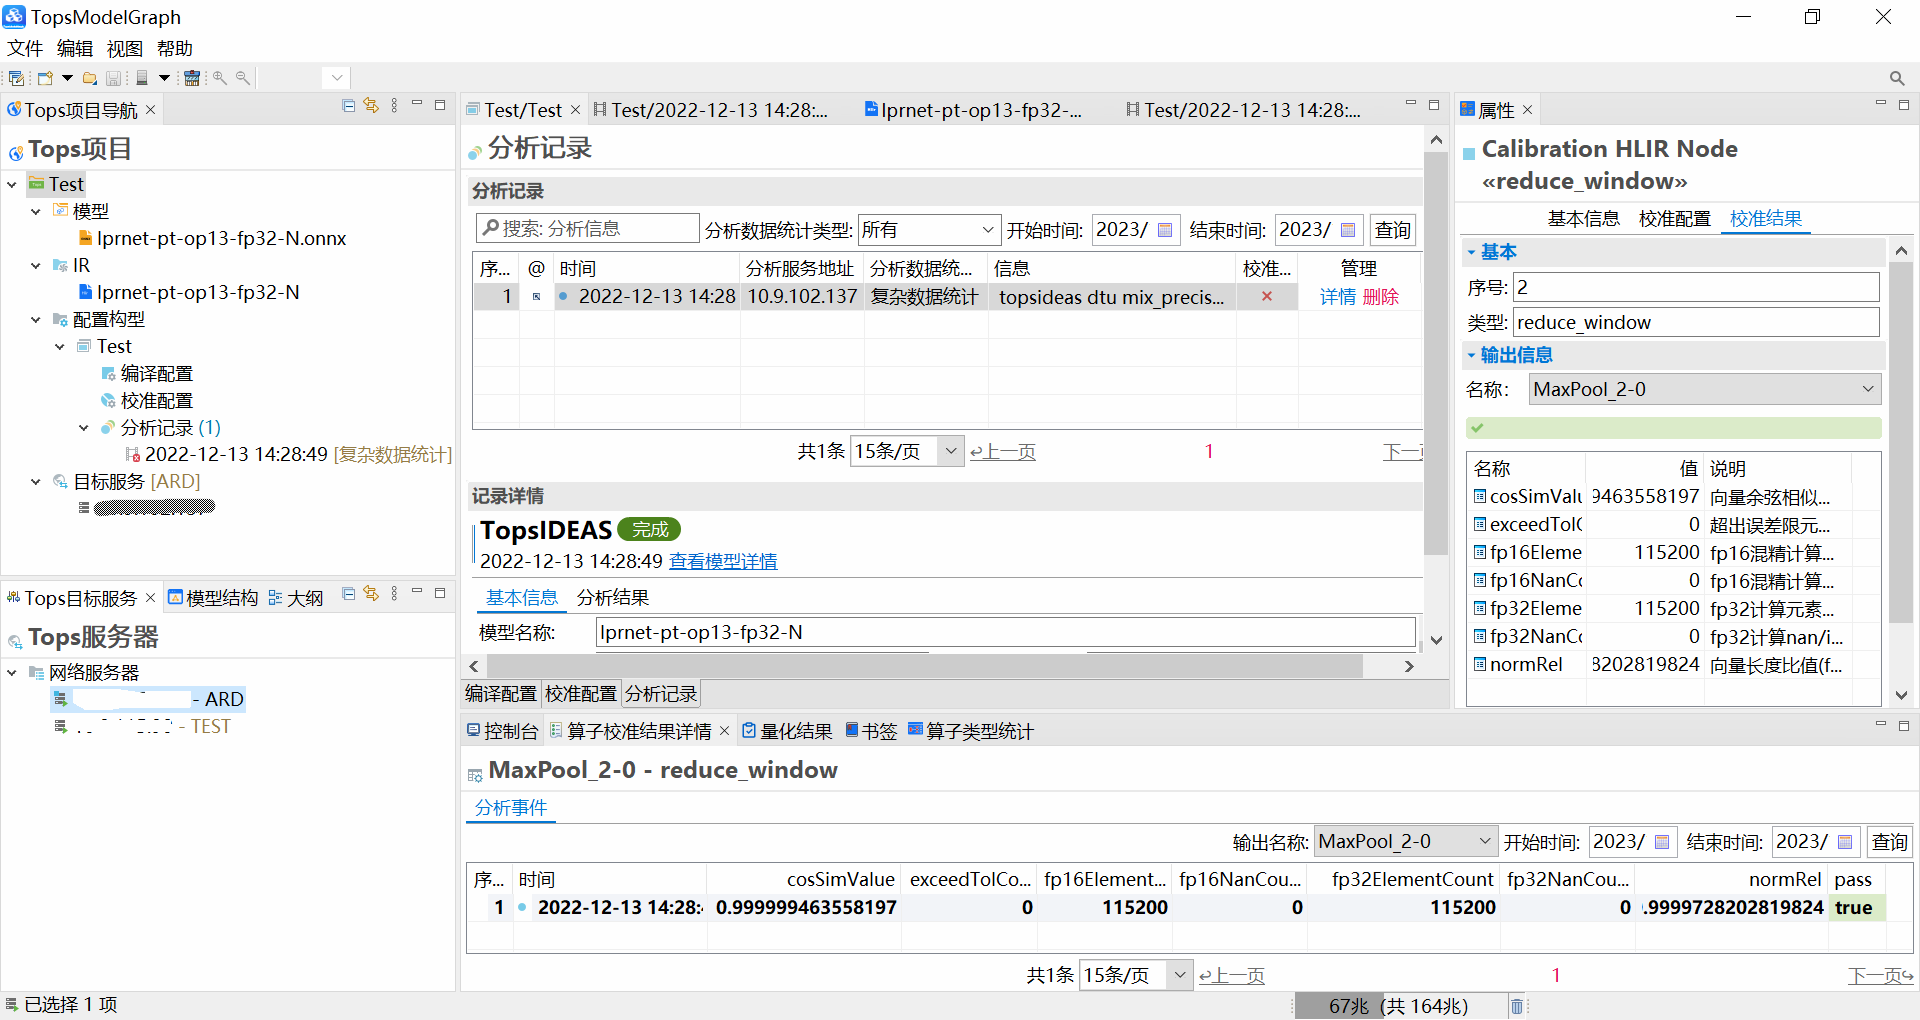Collapse the 配置构型 tree node
This screenshot has height=1020, width=1920.
[x=36, y=319]
